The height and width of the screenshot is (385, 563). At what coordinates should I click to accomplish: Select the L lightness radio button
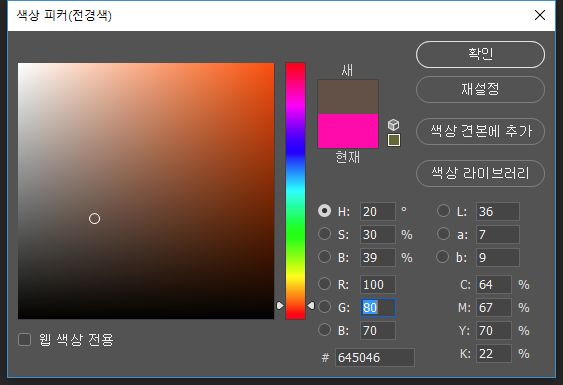(443, 211)
